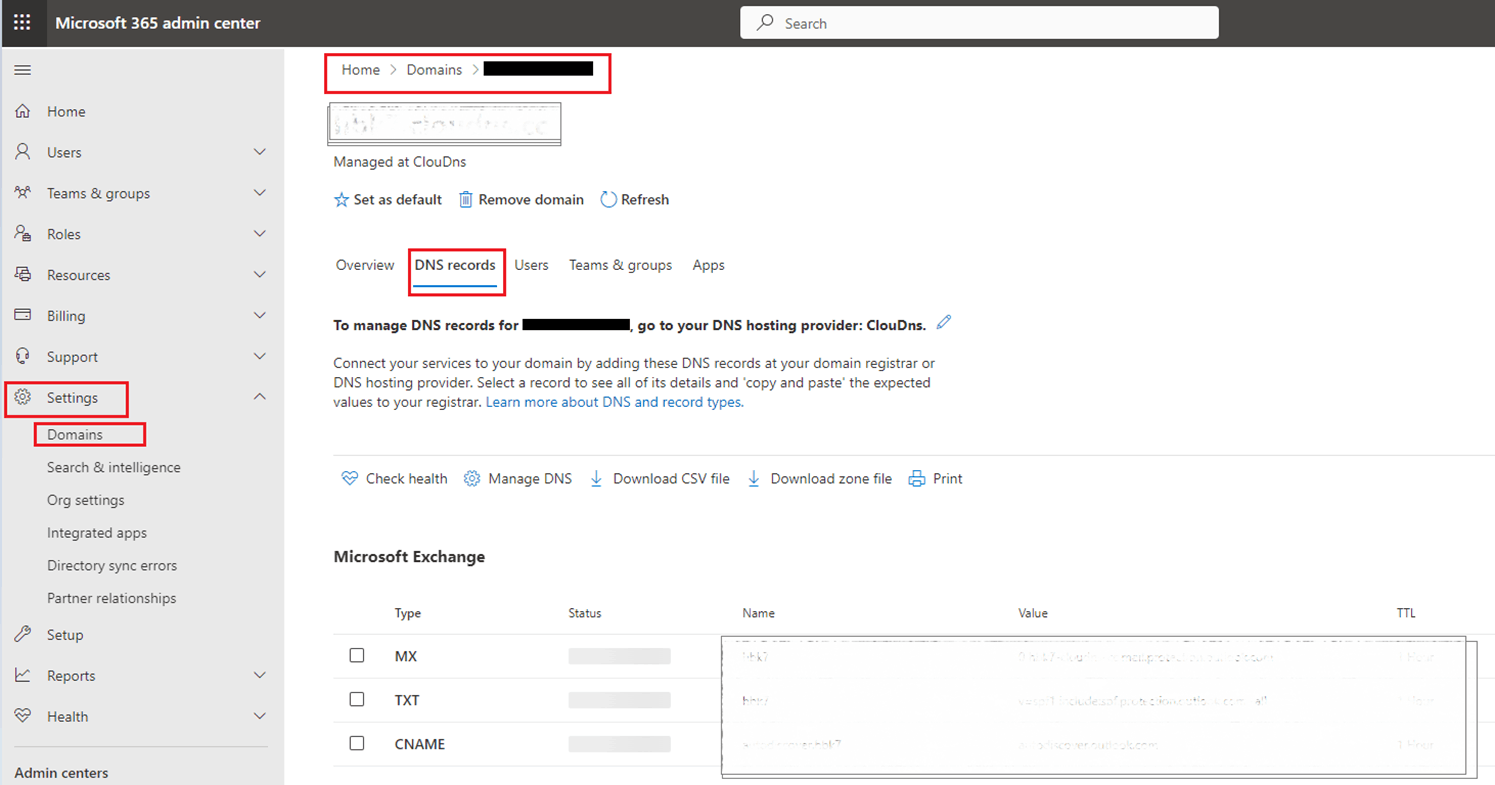Check the TXT record checkbox
The width and height of the screenshot is (1495, 785).
(x=357, y=700)
